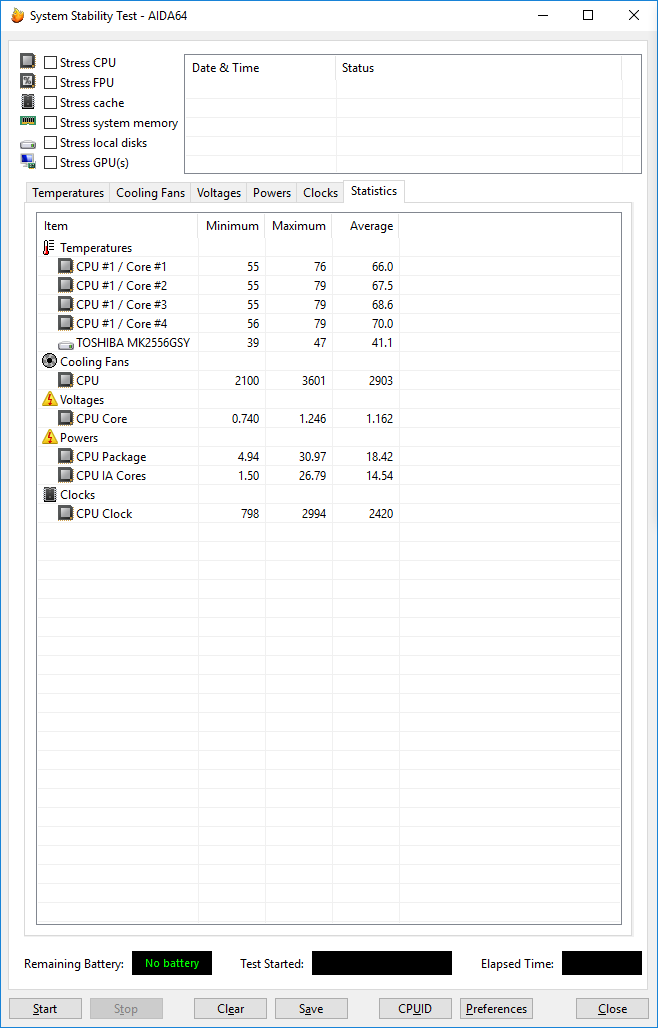This screenshot has height=1029, width=658.
Task: Click the Status log column header
Action: pyautogui.click(x=479, y=68)
